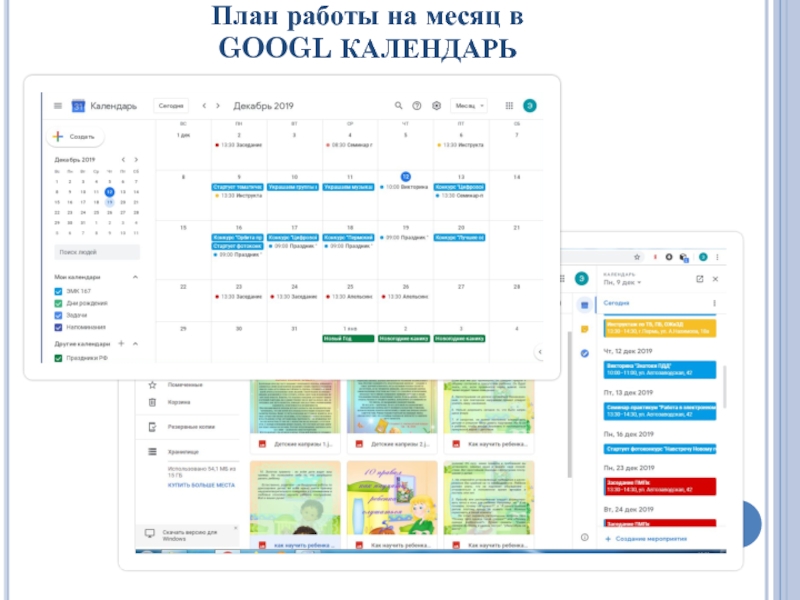Collapse the Мои календари section
The width and height of the screenshot is (800, 600).
pos(135,277)
